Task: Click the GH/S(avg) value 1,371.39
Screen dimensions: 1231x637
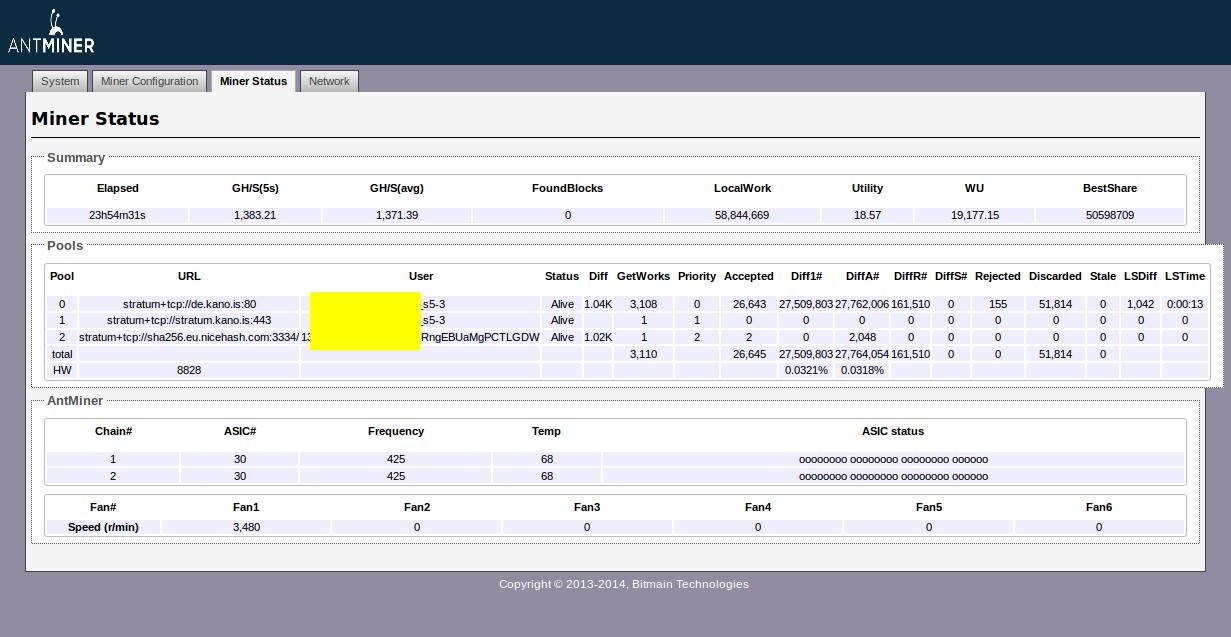Action: pyautogui.click(x=397, y=215)
